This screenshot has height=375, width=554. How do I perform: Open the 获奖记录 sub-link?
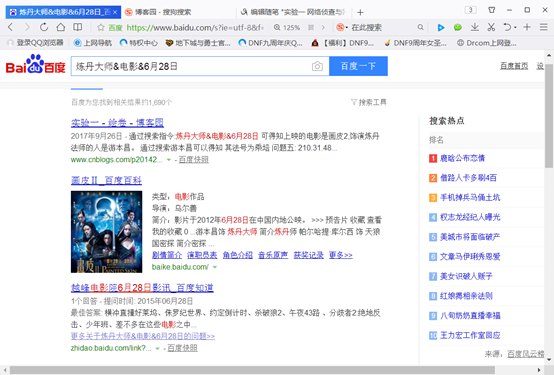(308, 255)
